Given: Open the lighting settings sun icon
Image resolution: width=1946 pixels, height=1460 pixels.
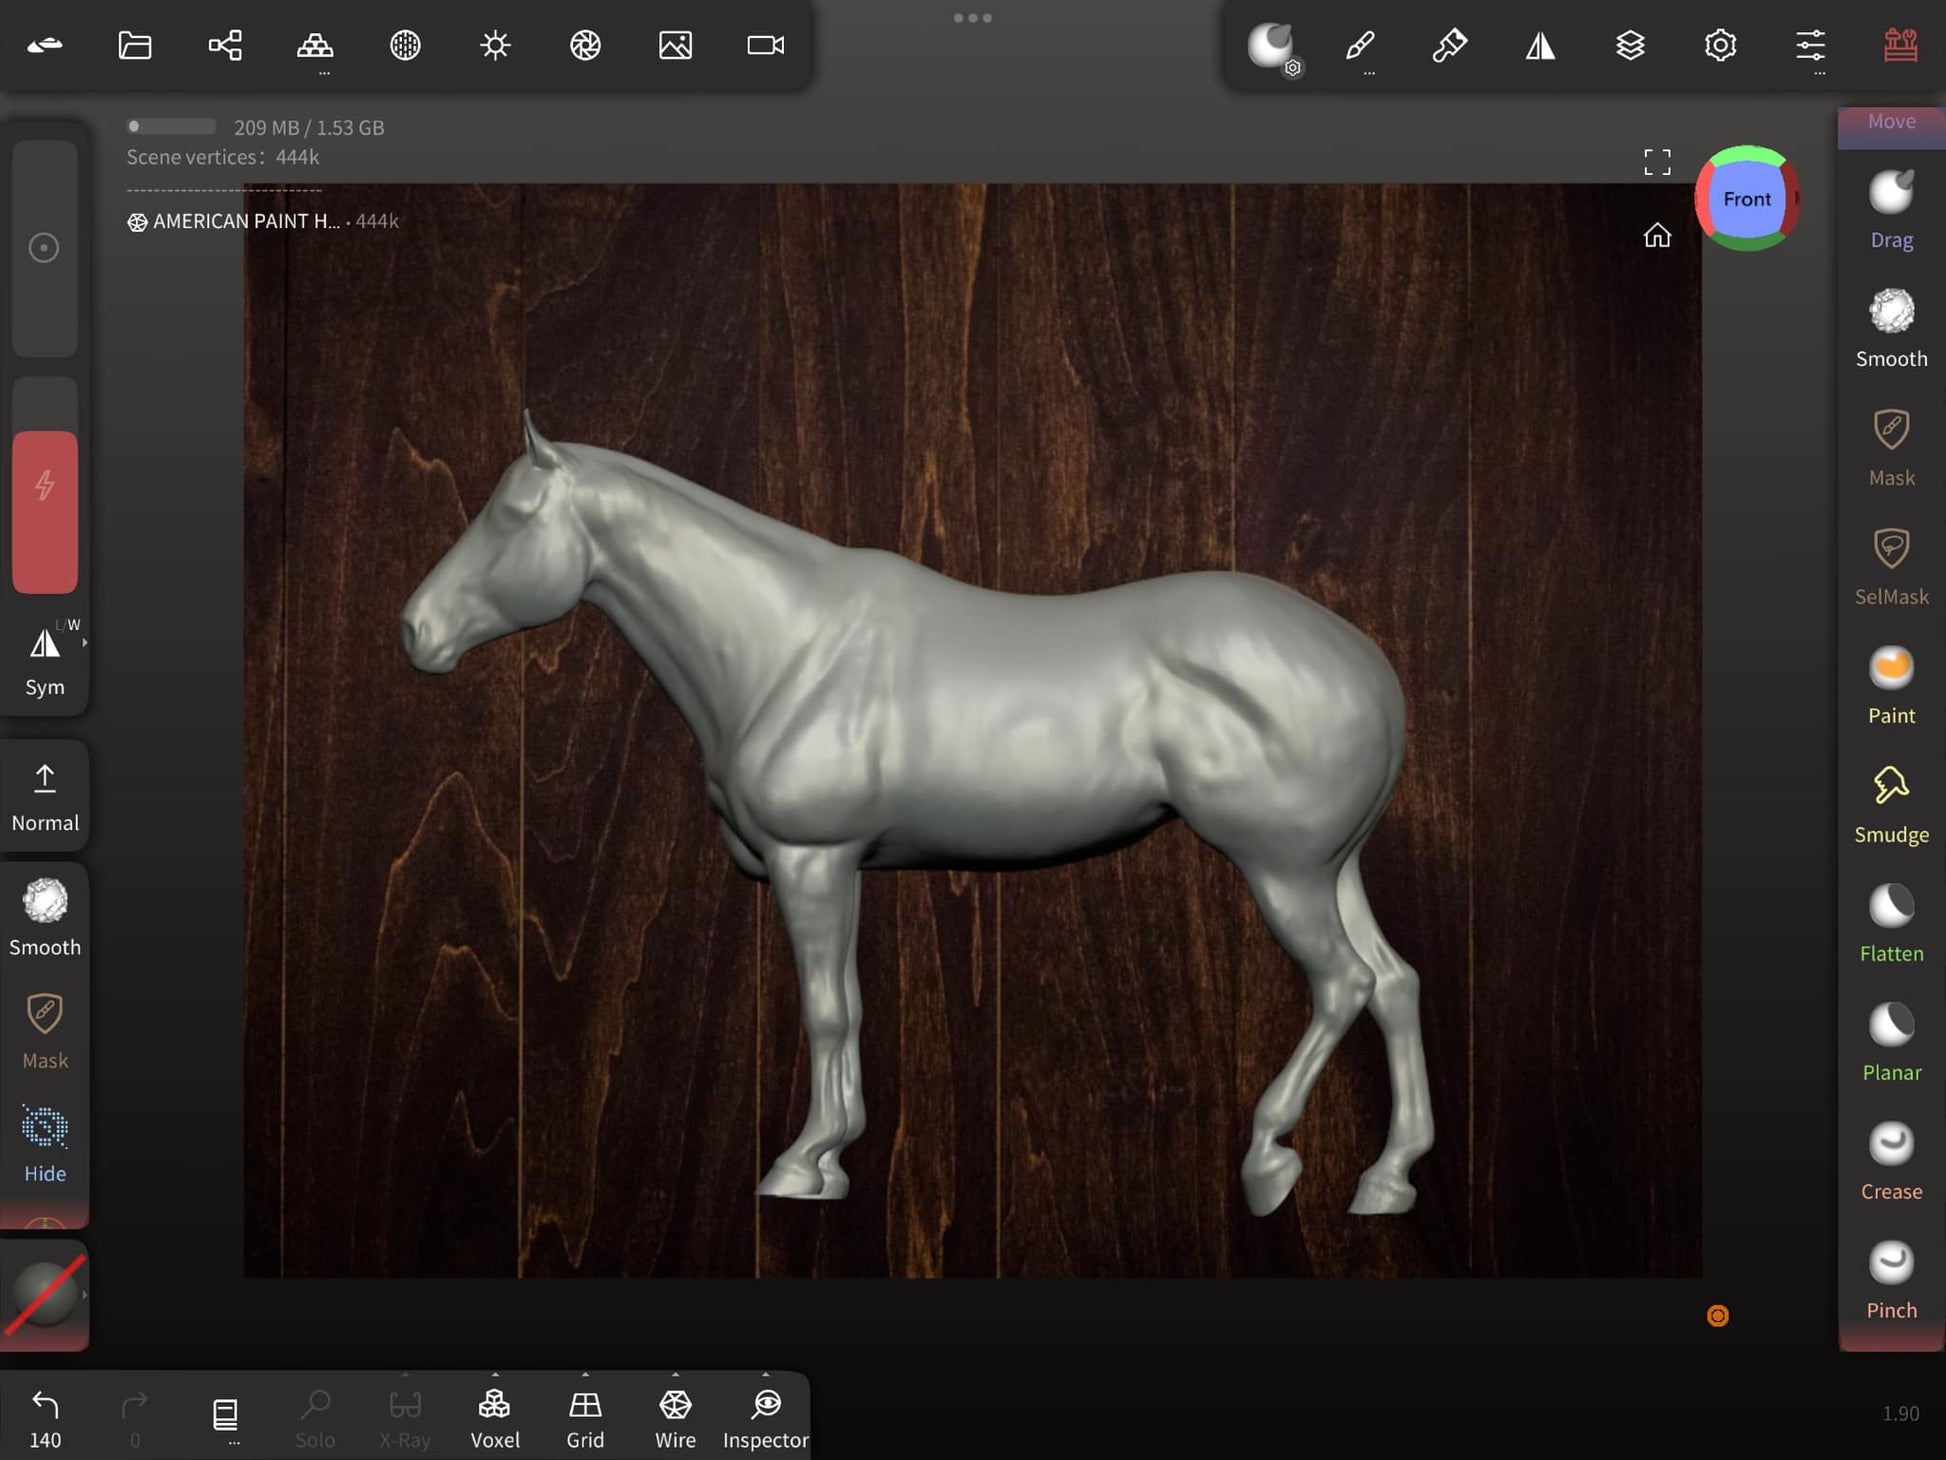Looking at the screenshot, I should point(495,45).
